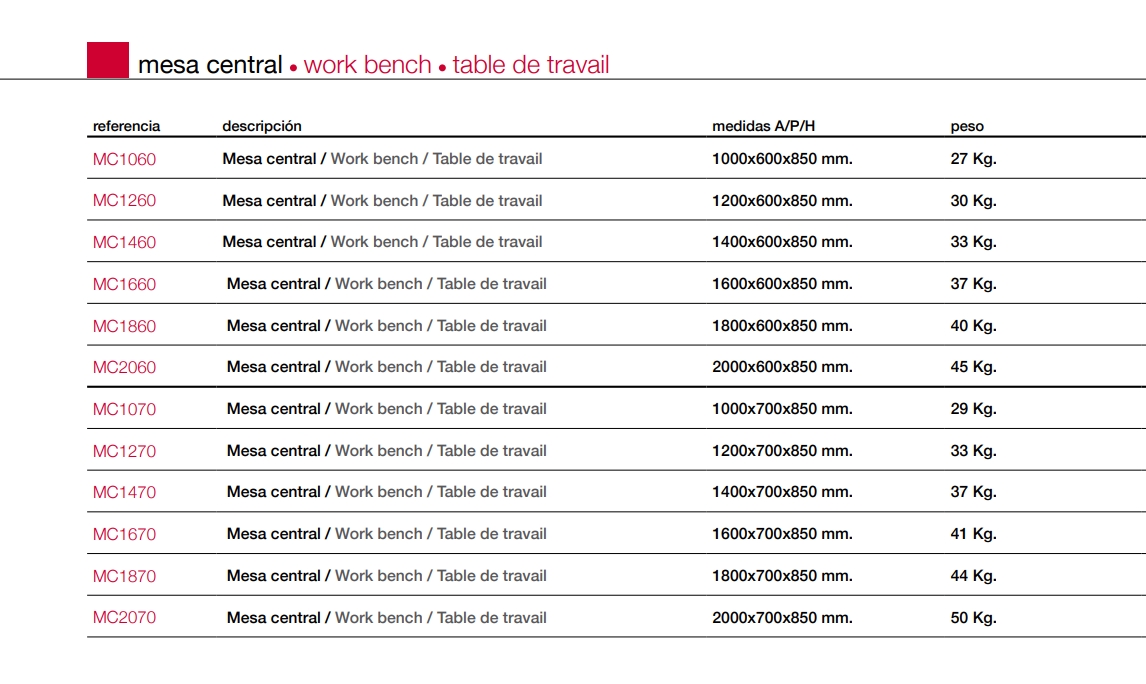Select the 1800x700x850 mm. dimensions cell

(x=782, y=576)
